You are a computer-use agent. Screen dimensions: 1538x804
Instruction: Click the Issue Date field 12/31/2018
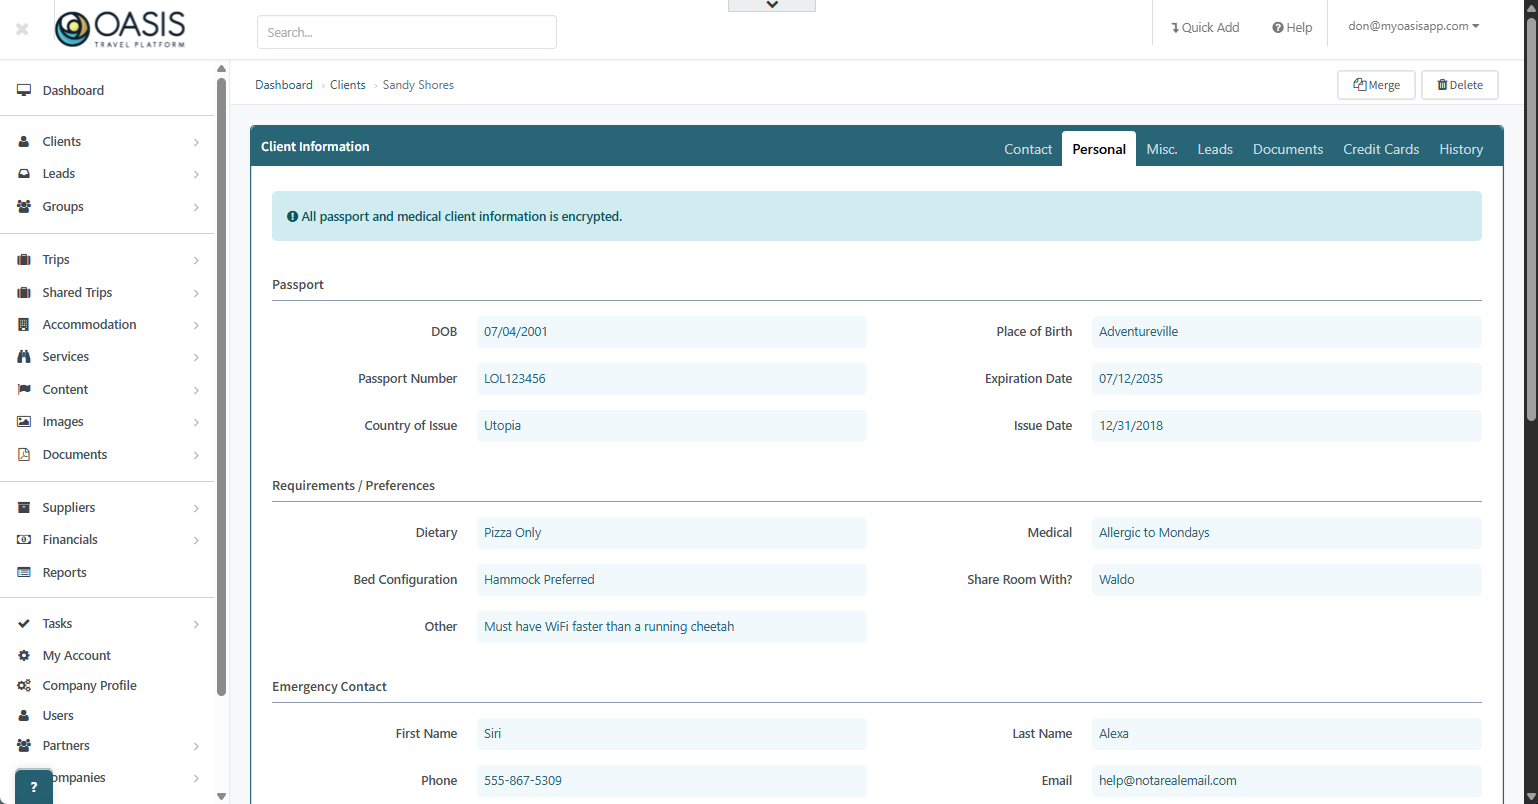coord(1287,426)
